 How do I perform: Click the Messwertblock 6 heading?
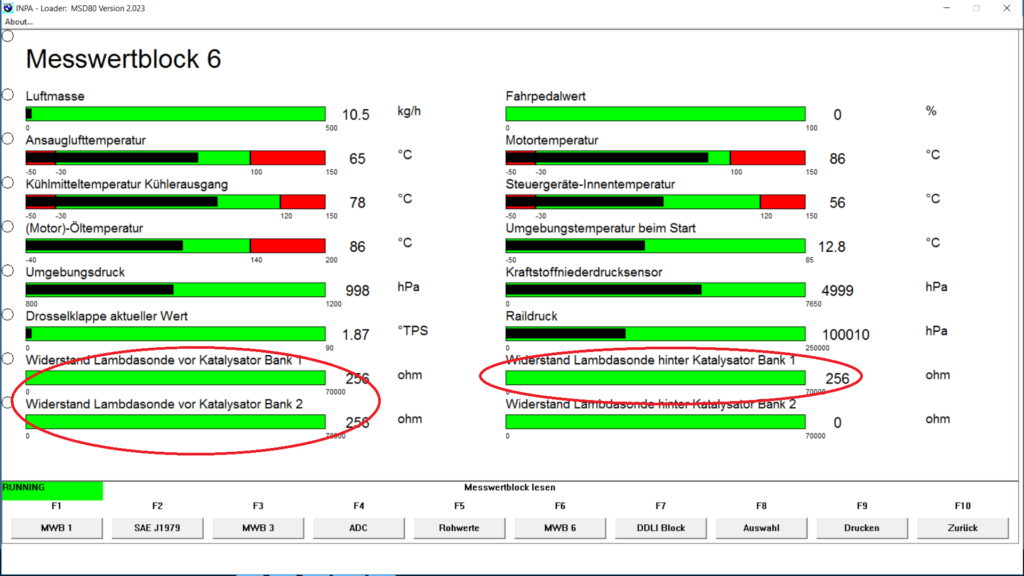point(123,59)
